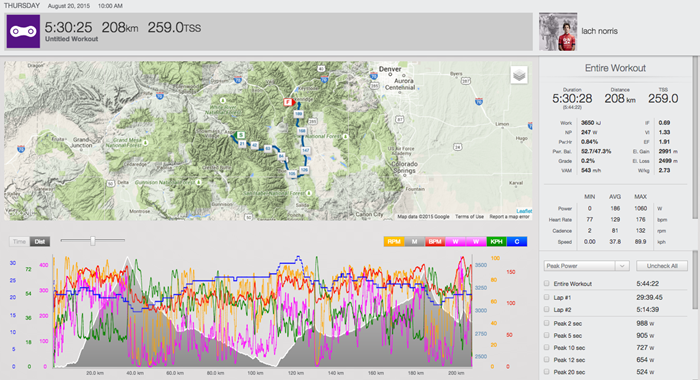This screenshot has width=700, height=380.
Task: Click the Uncheck All button
Action: click(x=662, y=266)
